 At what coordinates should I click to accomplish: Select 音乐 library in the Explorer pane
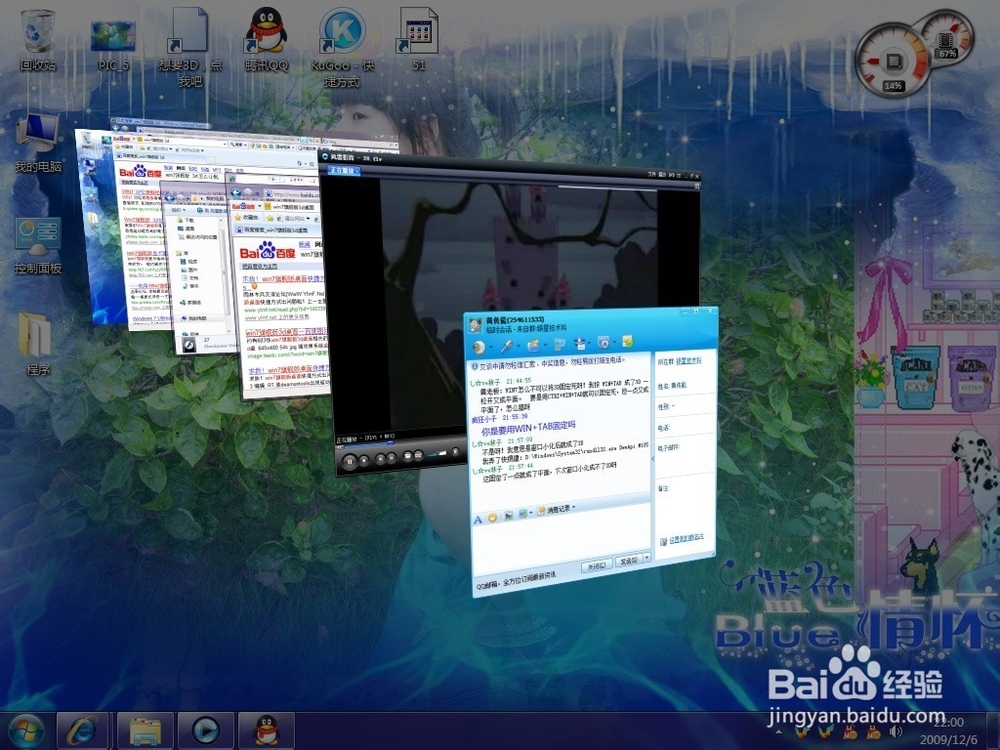click(x=190, y=286)
